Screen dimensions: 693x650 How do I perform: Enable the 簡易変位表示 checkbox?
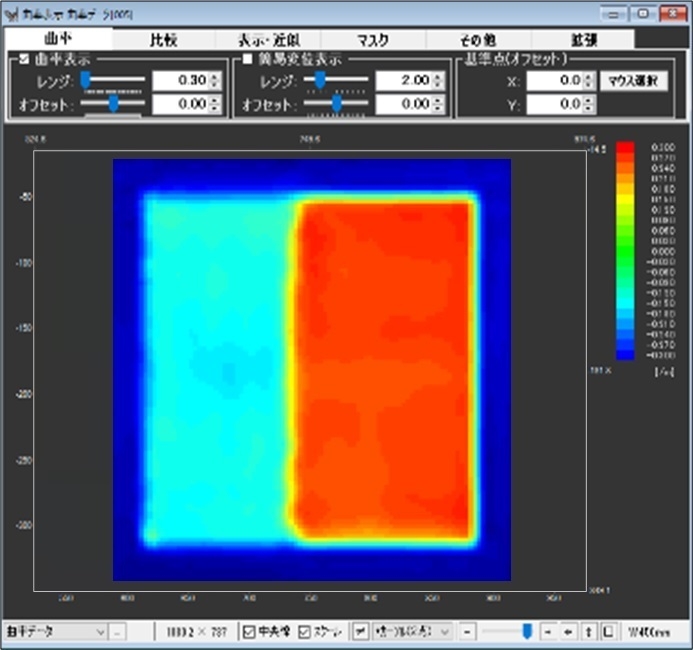[248, 59]
